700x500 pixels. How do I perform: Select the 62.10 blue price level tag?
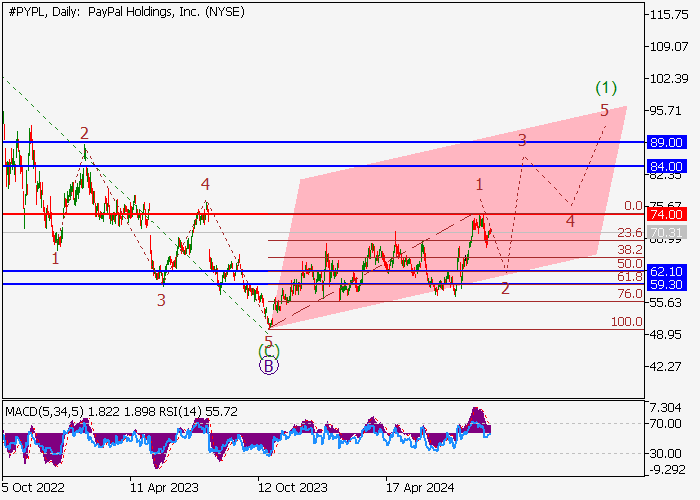point(665,271)
